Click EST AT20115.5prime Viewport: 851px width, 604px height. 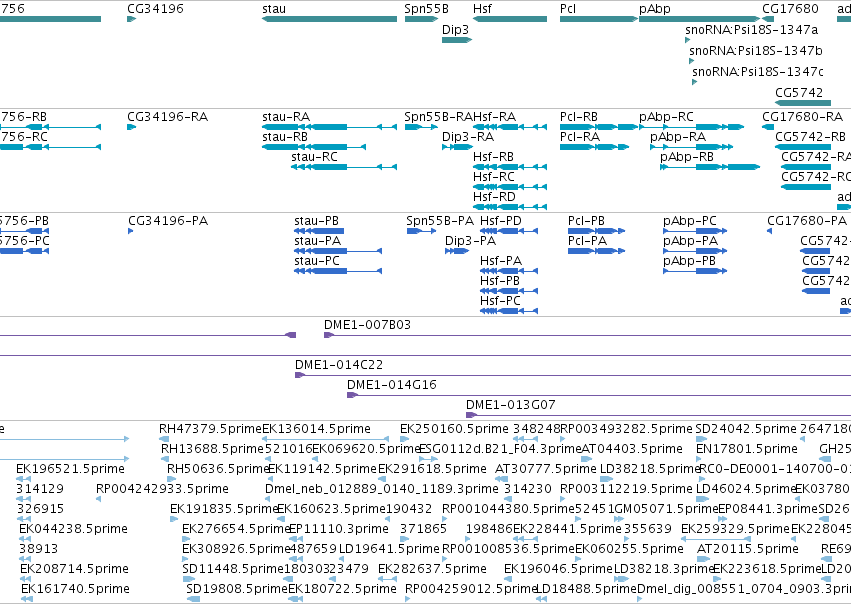click(747, 550)
